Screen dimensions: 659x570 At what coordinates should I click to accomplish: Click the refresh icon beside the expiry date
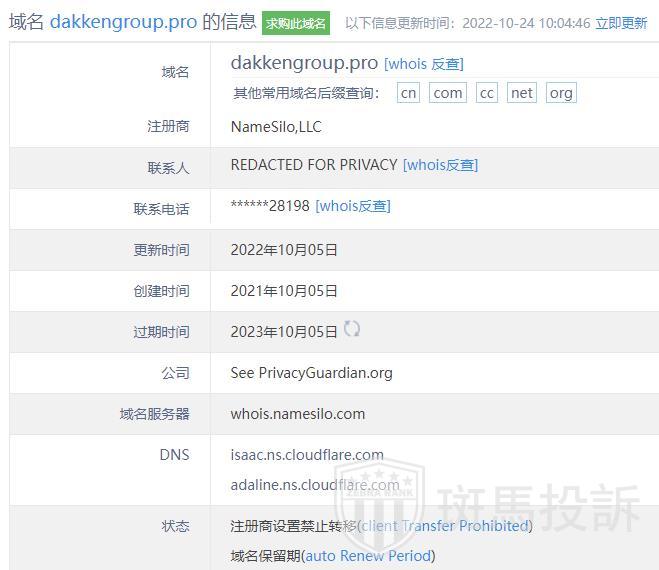pyautogui.click(x=351, y=329)
